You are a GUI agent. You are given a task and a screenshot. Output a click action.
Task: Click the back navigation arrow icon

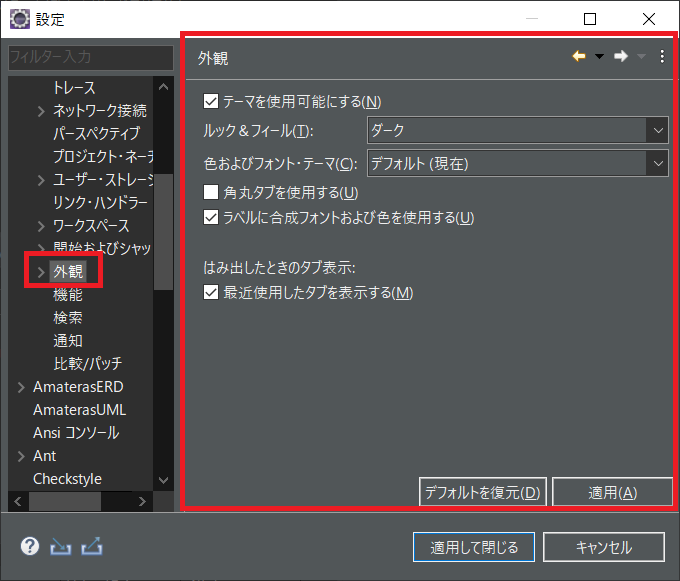click(x=579, y=56)
